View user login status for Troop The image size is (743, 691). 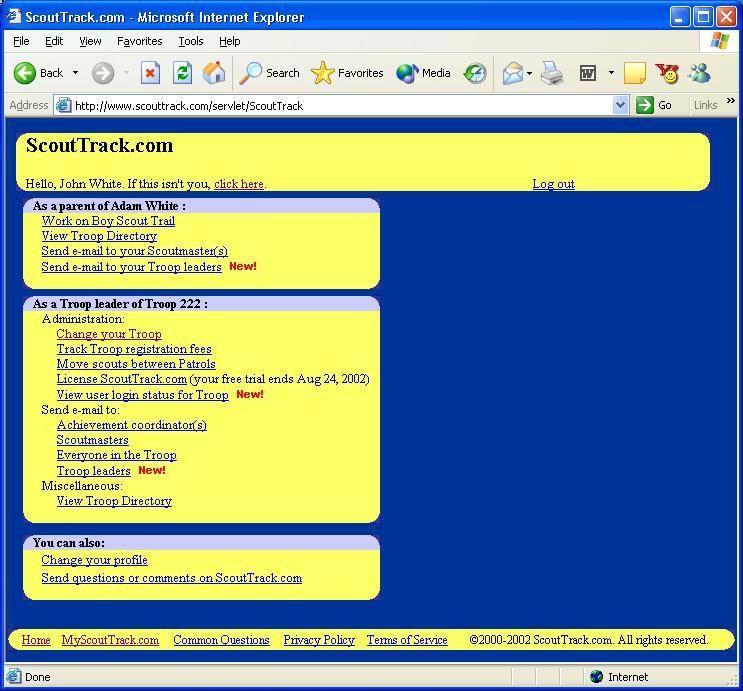coord(142,395)
